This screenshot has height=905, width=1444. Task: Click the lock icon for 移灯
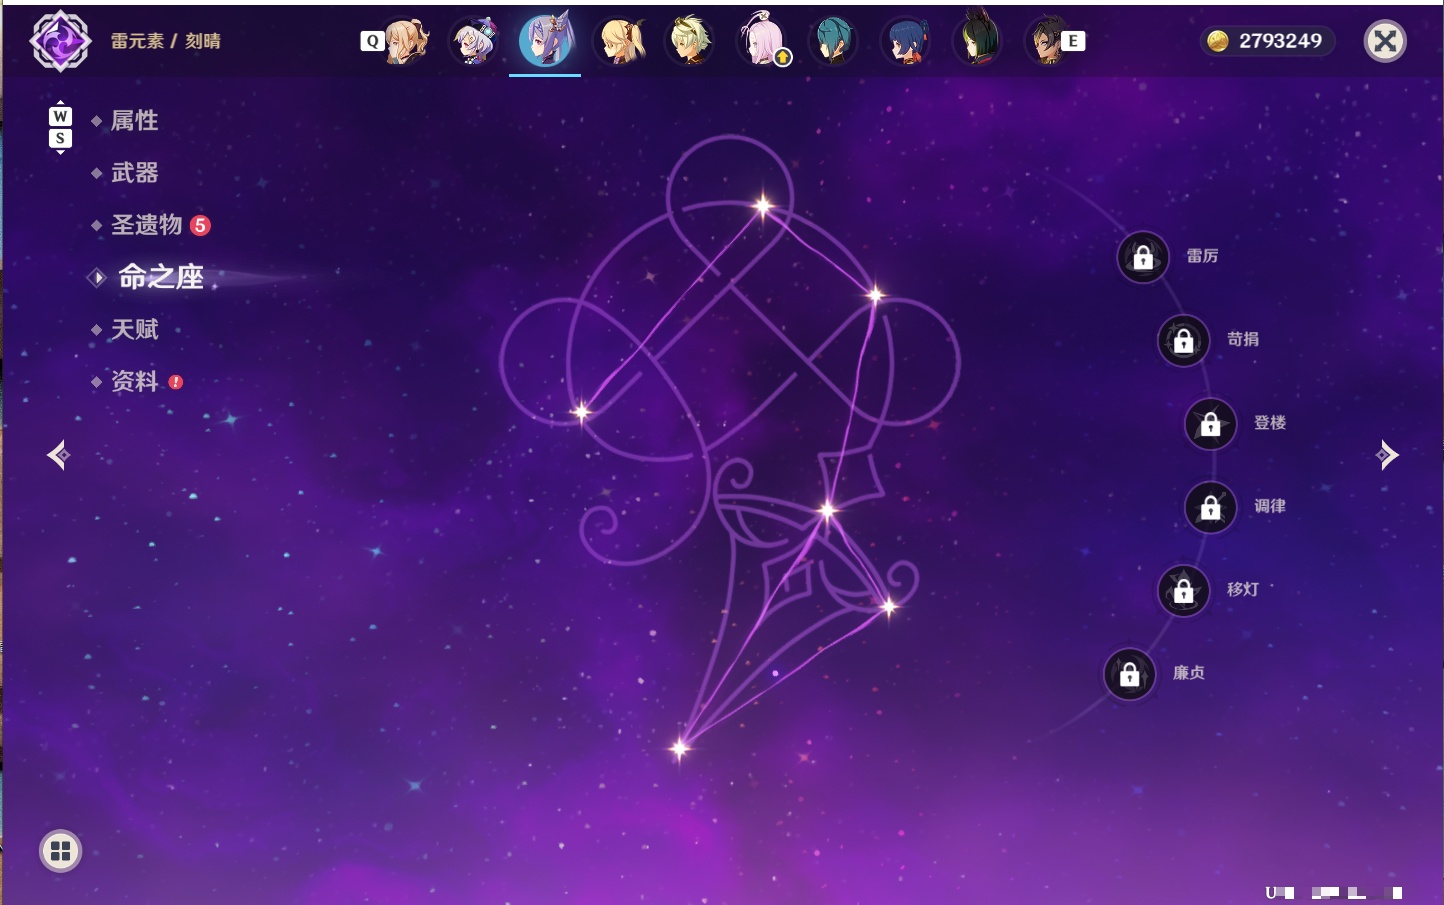pyautogui.click(x=1184, y=590)
